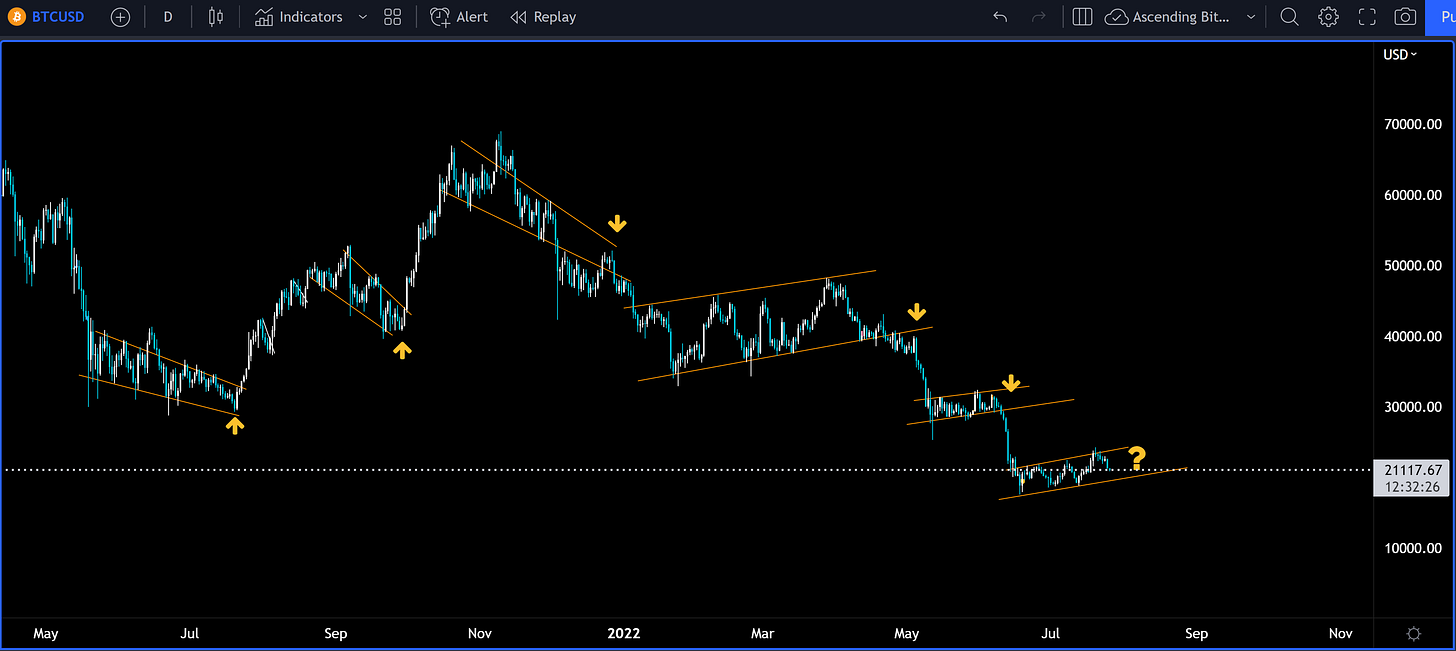The image size is (1456, 651).
Task: Open the quick search magnifier
Action: [x=1289, y=17]
